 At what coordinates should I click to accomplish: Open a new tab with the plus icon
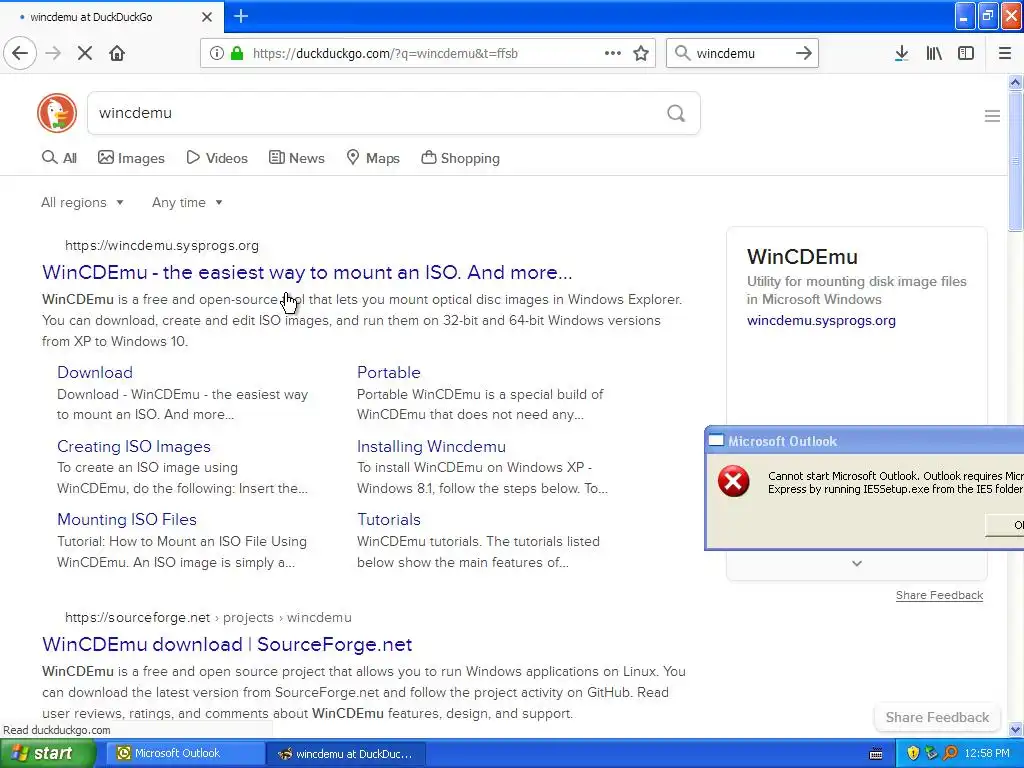coord(241,16)
